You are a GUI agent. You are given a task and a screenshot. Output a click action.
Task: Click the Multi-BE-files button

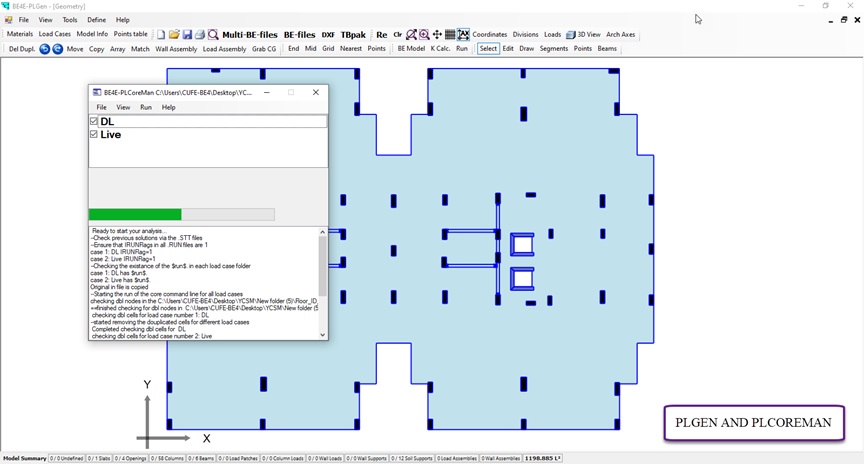(250, 35)
